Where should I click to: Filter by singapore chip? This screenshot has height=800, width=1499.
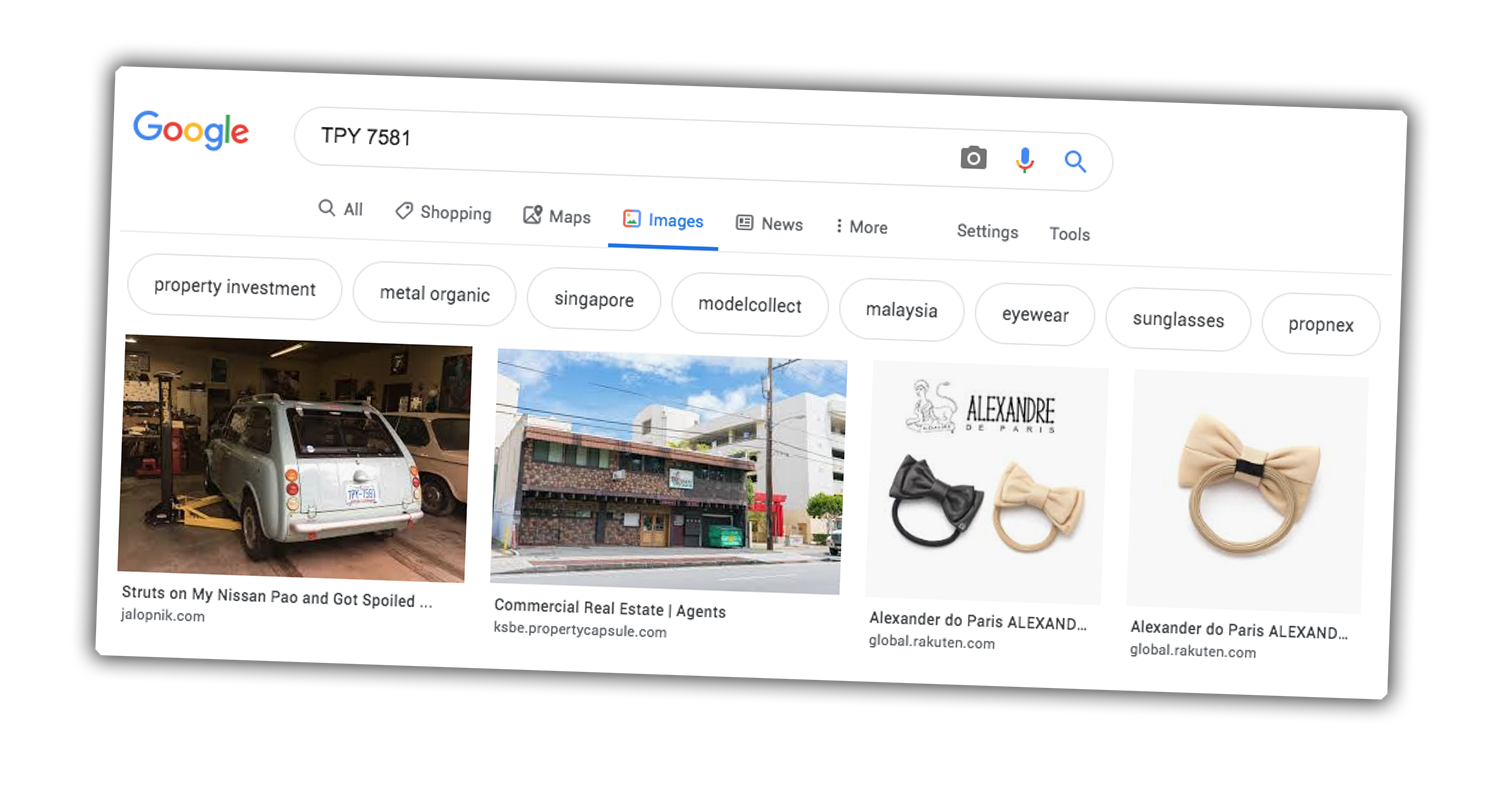(594, 300)
